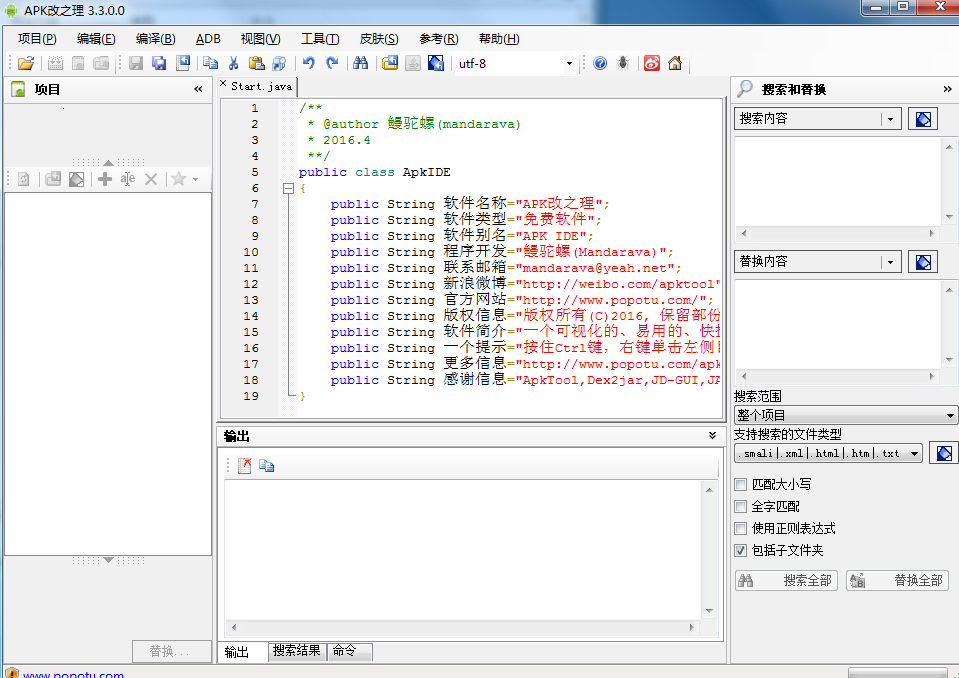
Task: Click the 替换... button under the project panel
Action: click(171, 651)
